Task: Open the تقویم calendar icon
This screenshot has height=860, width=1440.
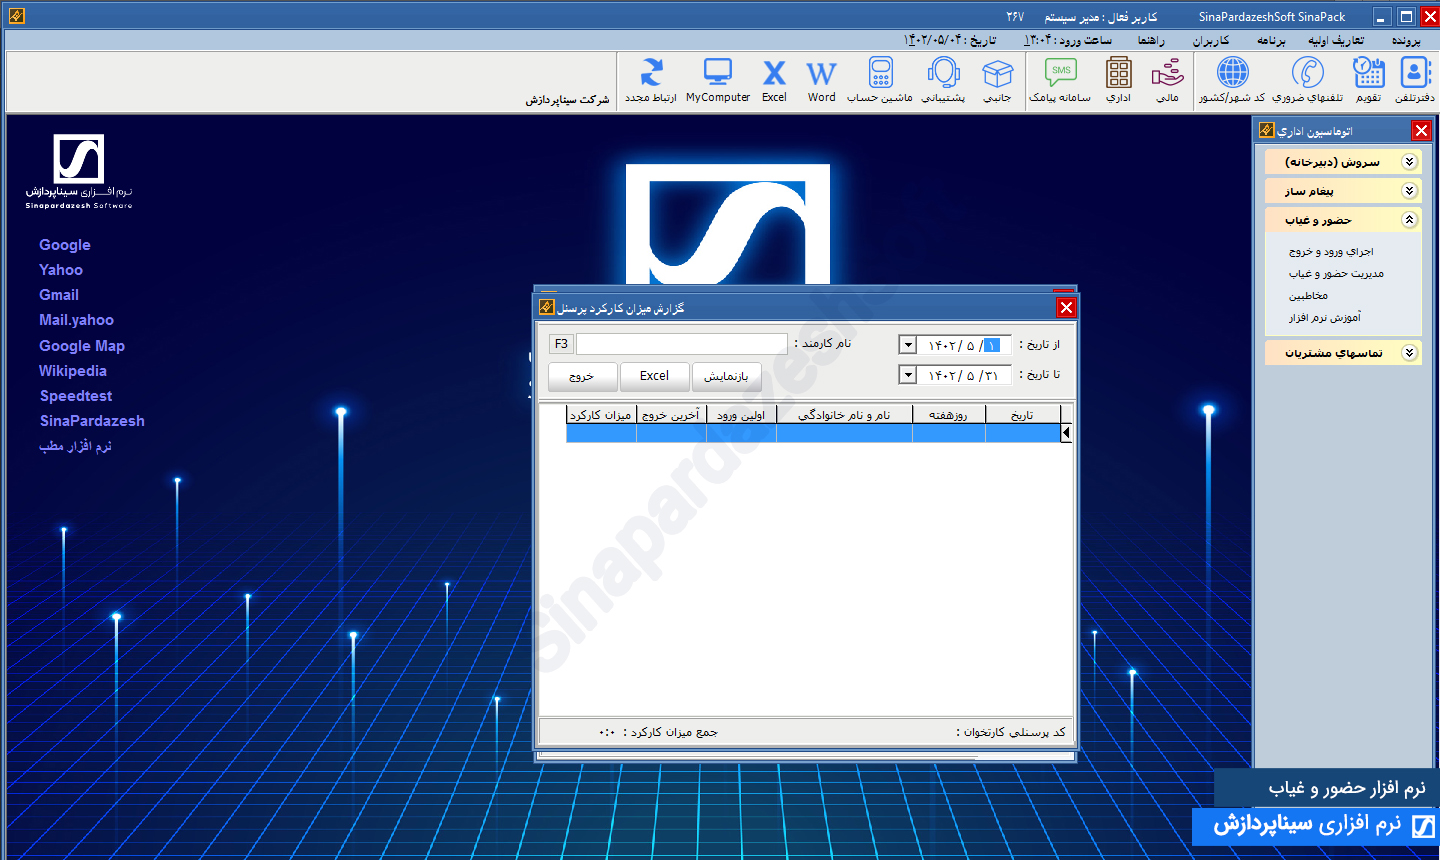Action: [x=1368, y=80]
